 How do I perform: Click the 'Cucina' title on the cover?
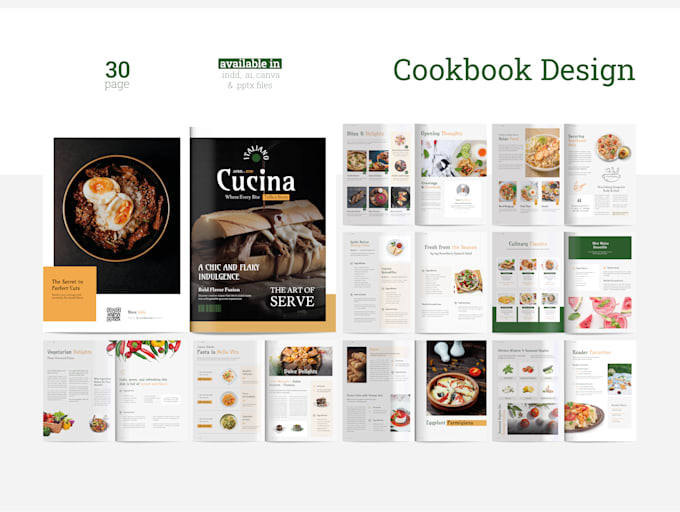(x=256, y=181)
